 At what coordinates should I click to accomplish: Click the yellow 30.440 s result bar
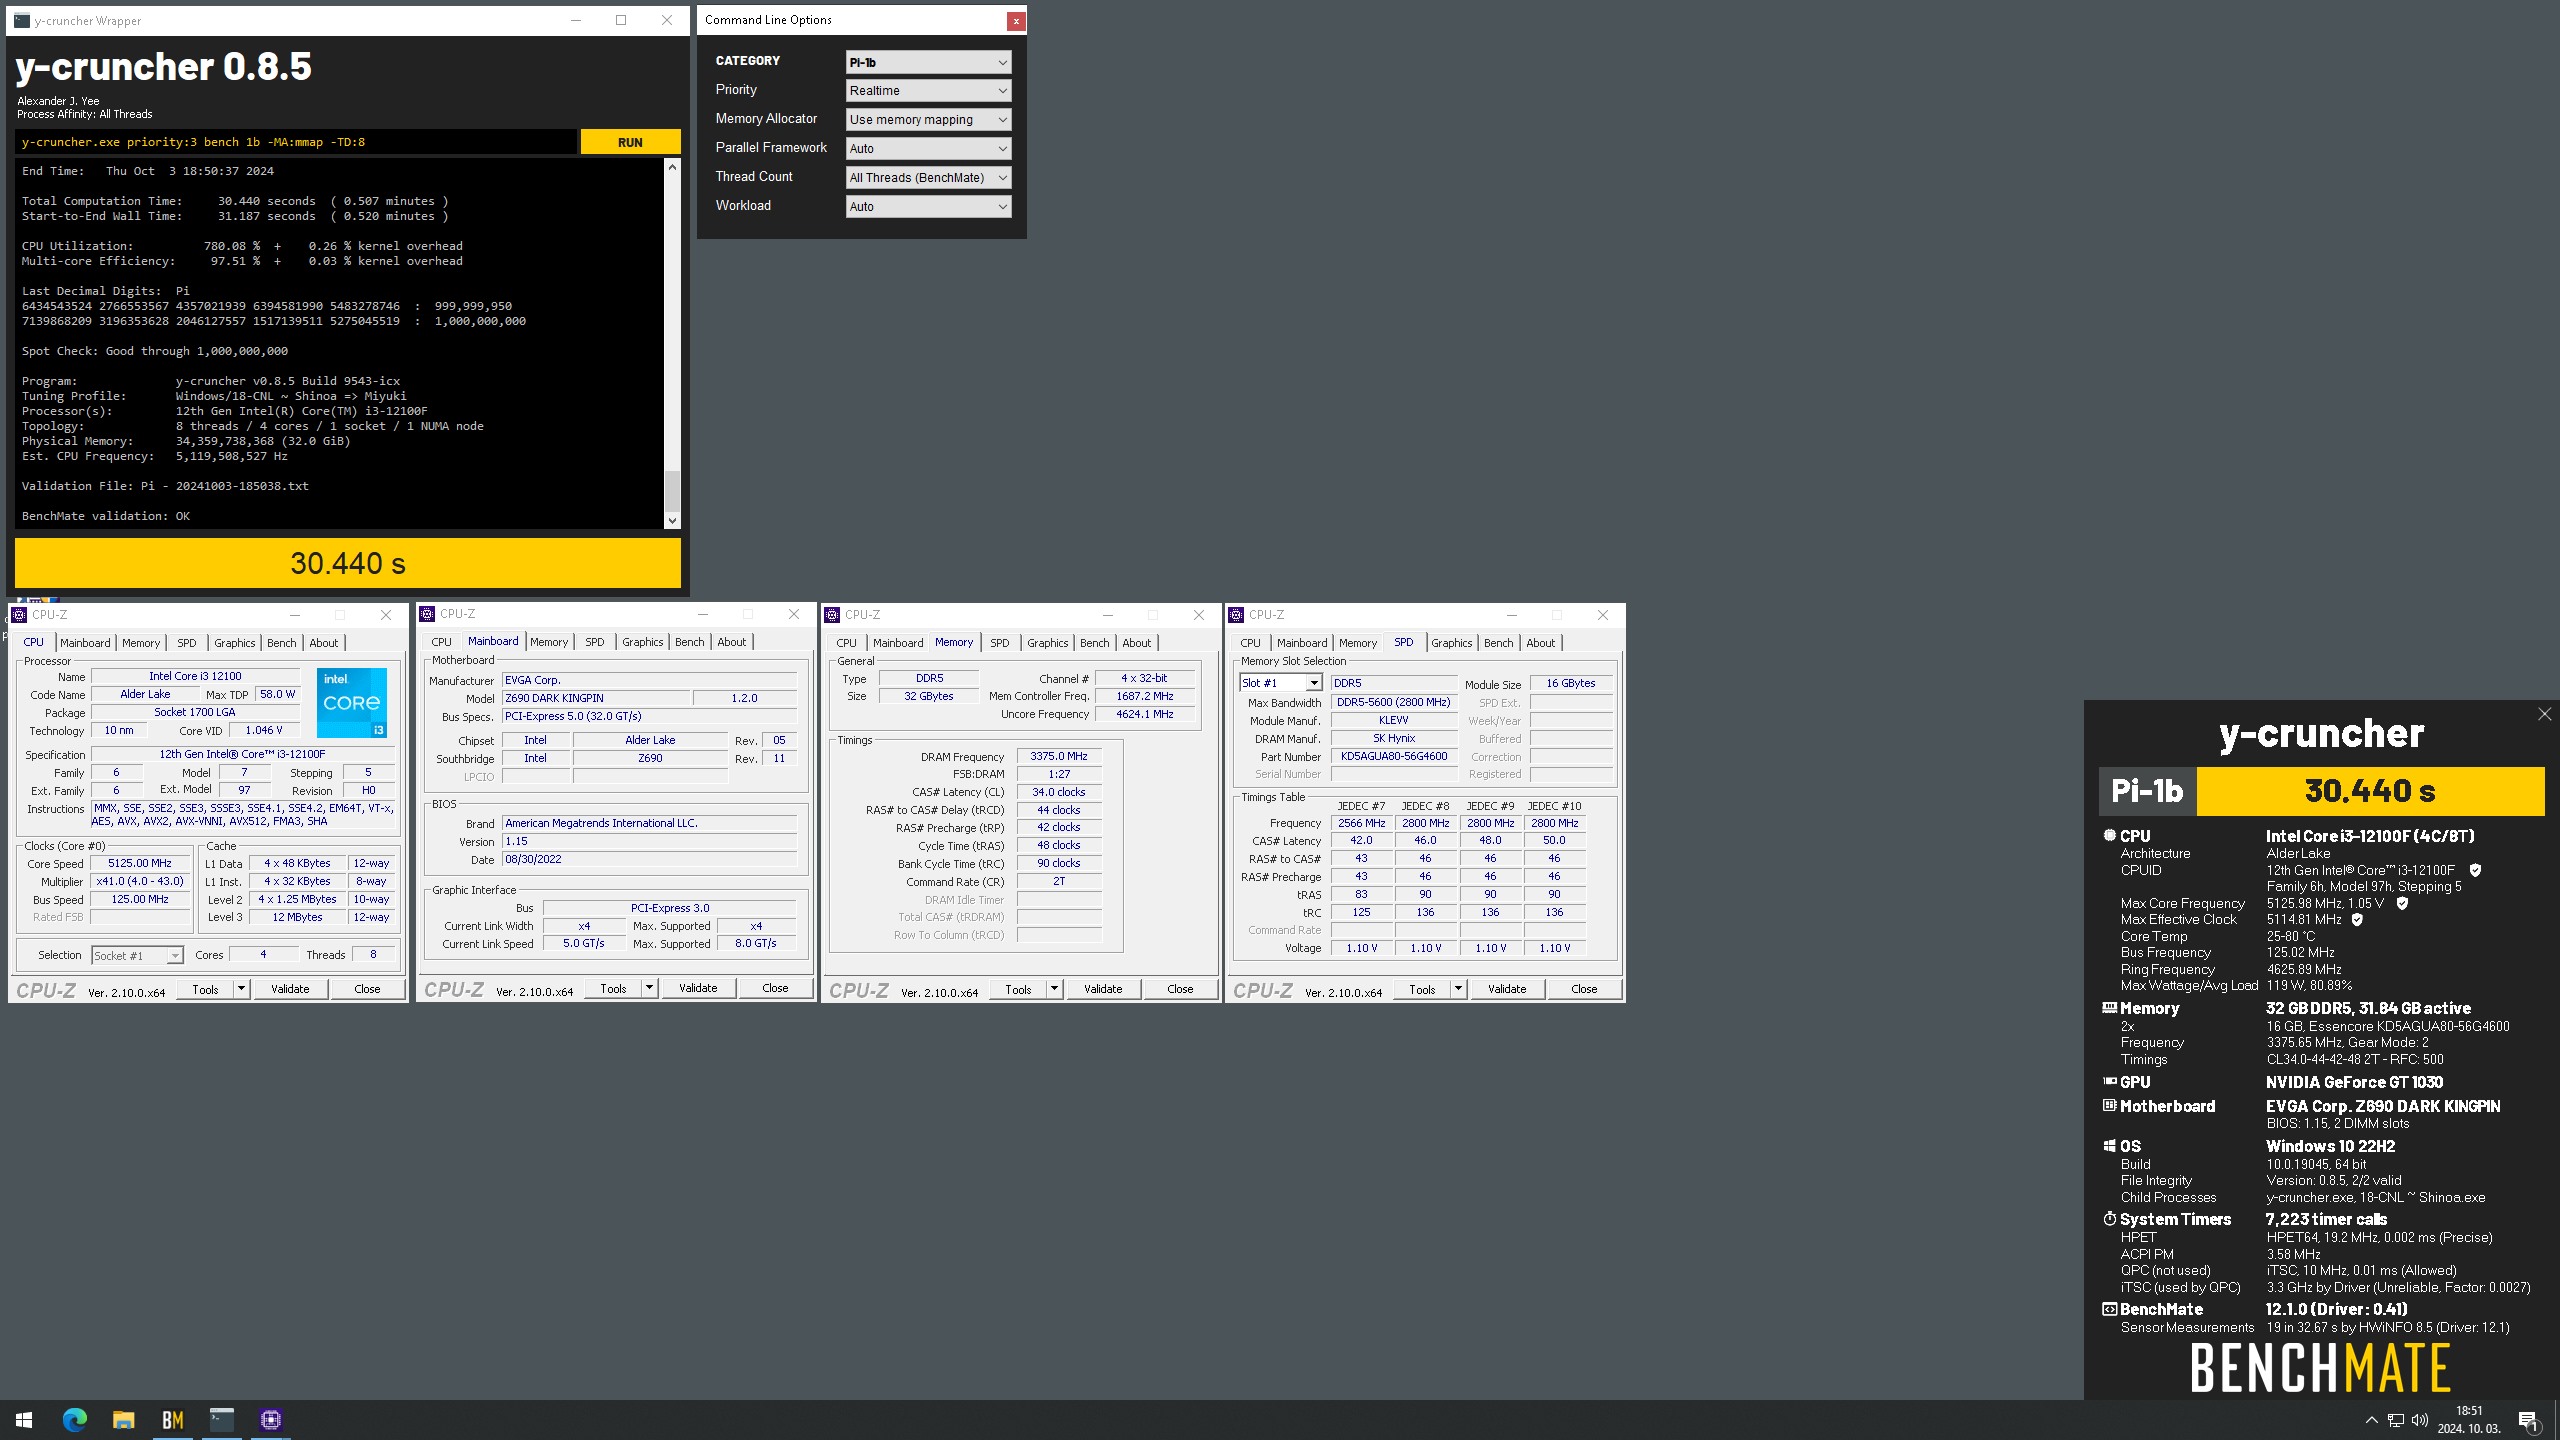[347, 563]
